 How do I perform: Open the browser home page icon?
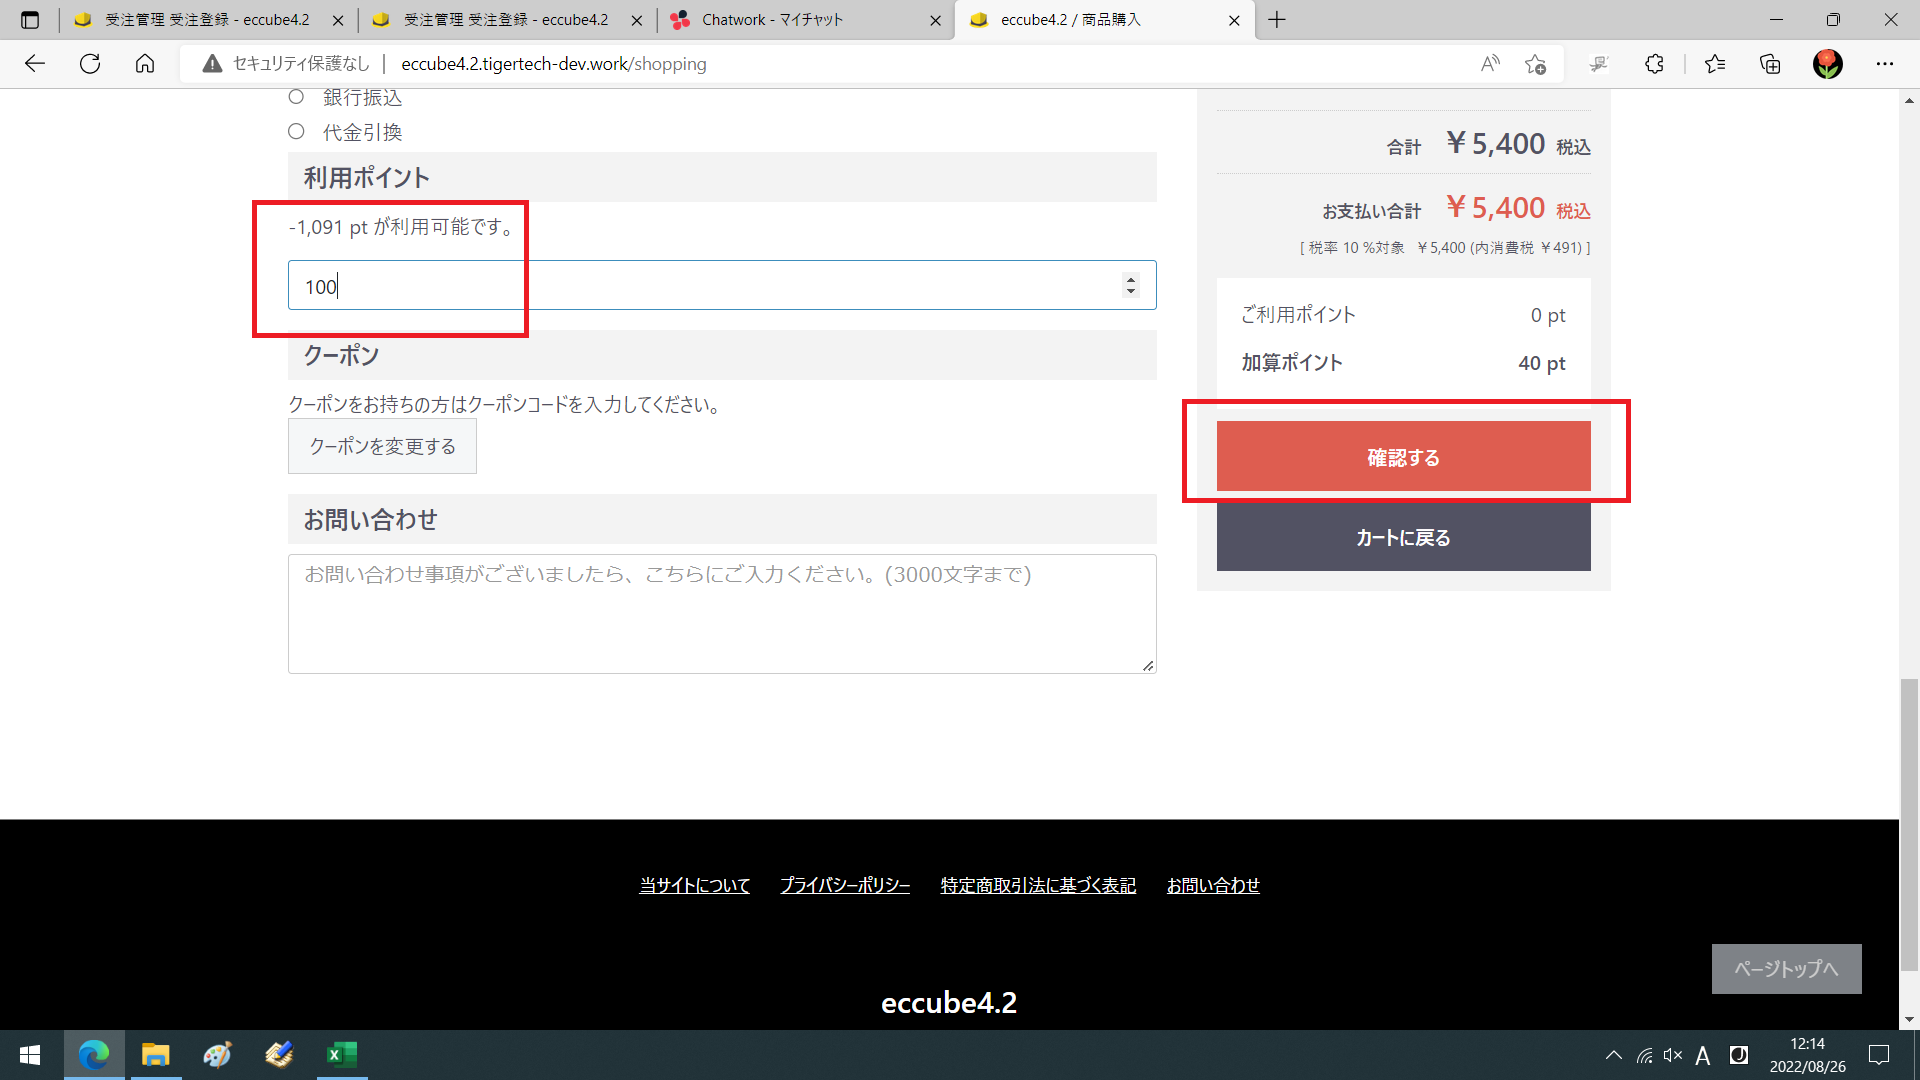click(145, 63)
